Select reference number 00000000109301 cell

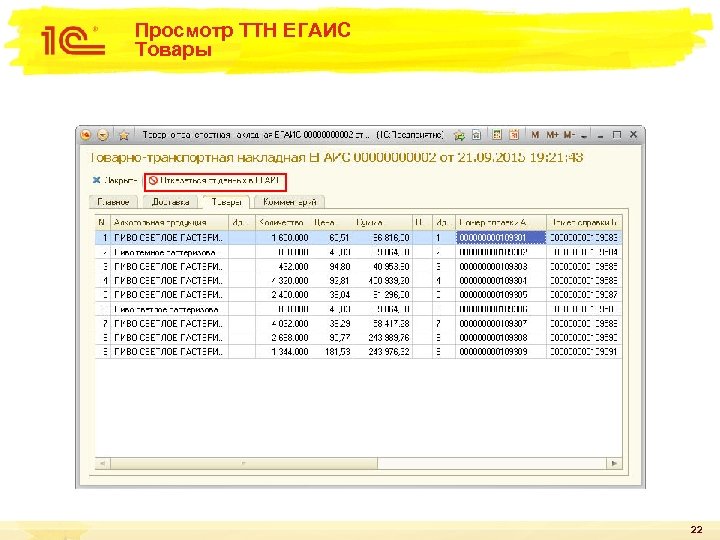point(501,238)
